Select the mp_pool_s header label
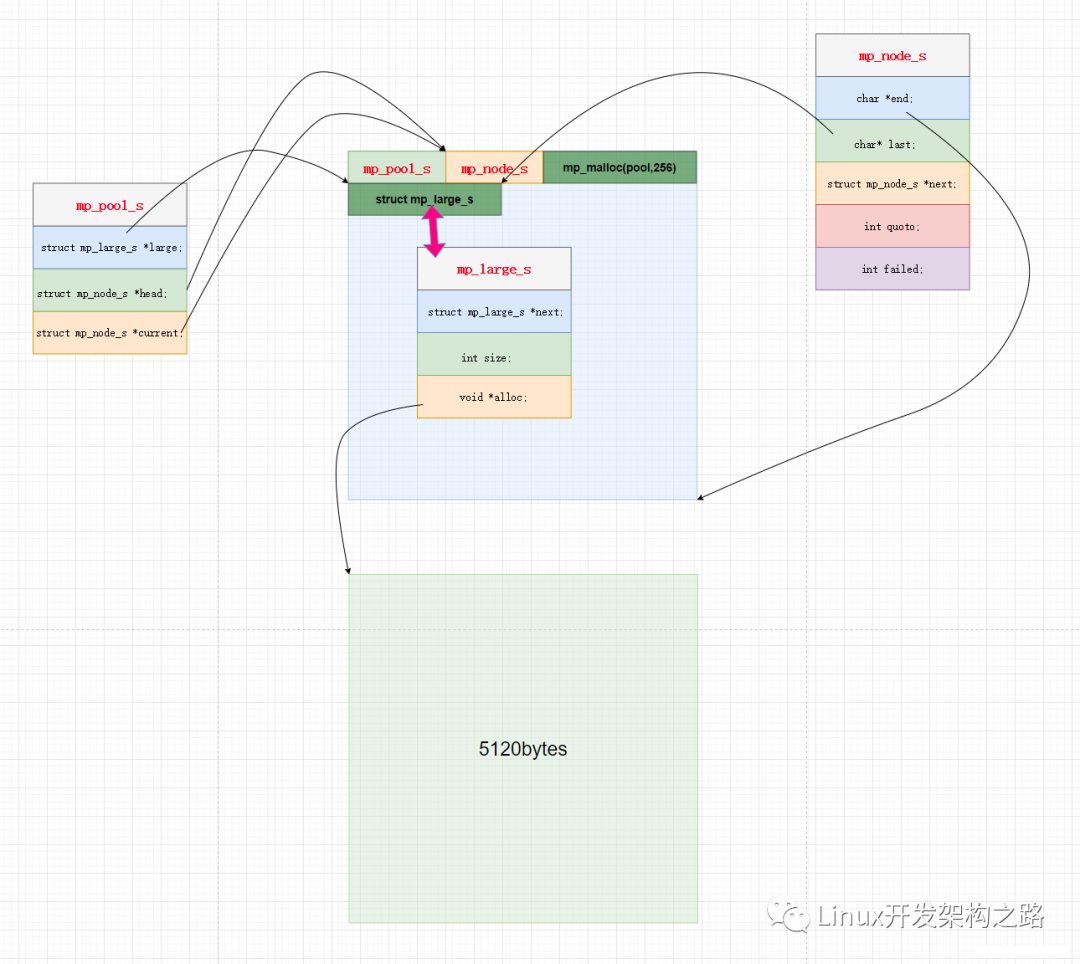Image resolution: width=1080 pixels, height=964 pixels. click(x=110, y=205)
